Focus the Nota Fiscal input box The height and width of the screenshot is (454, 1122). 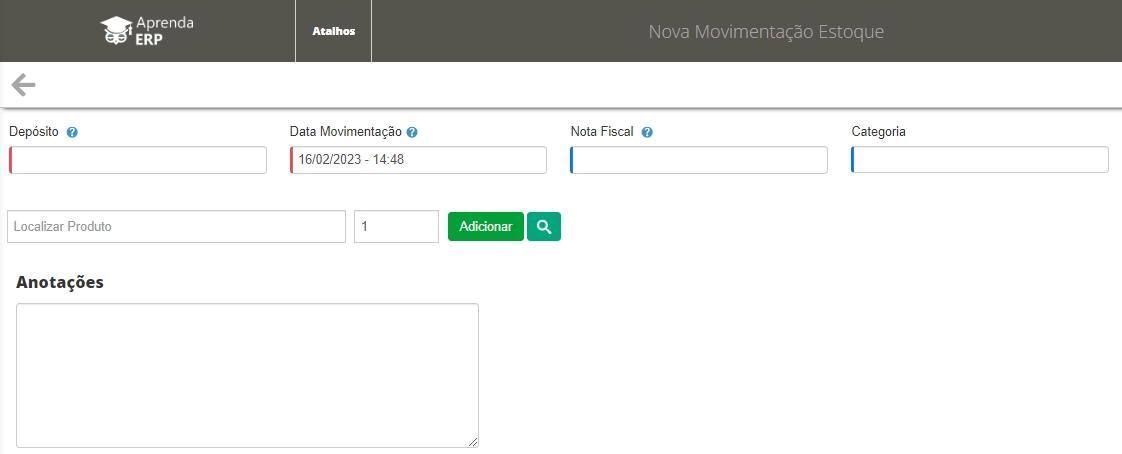pyautogui.click(x=699, y=160)
